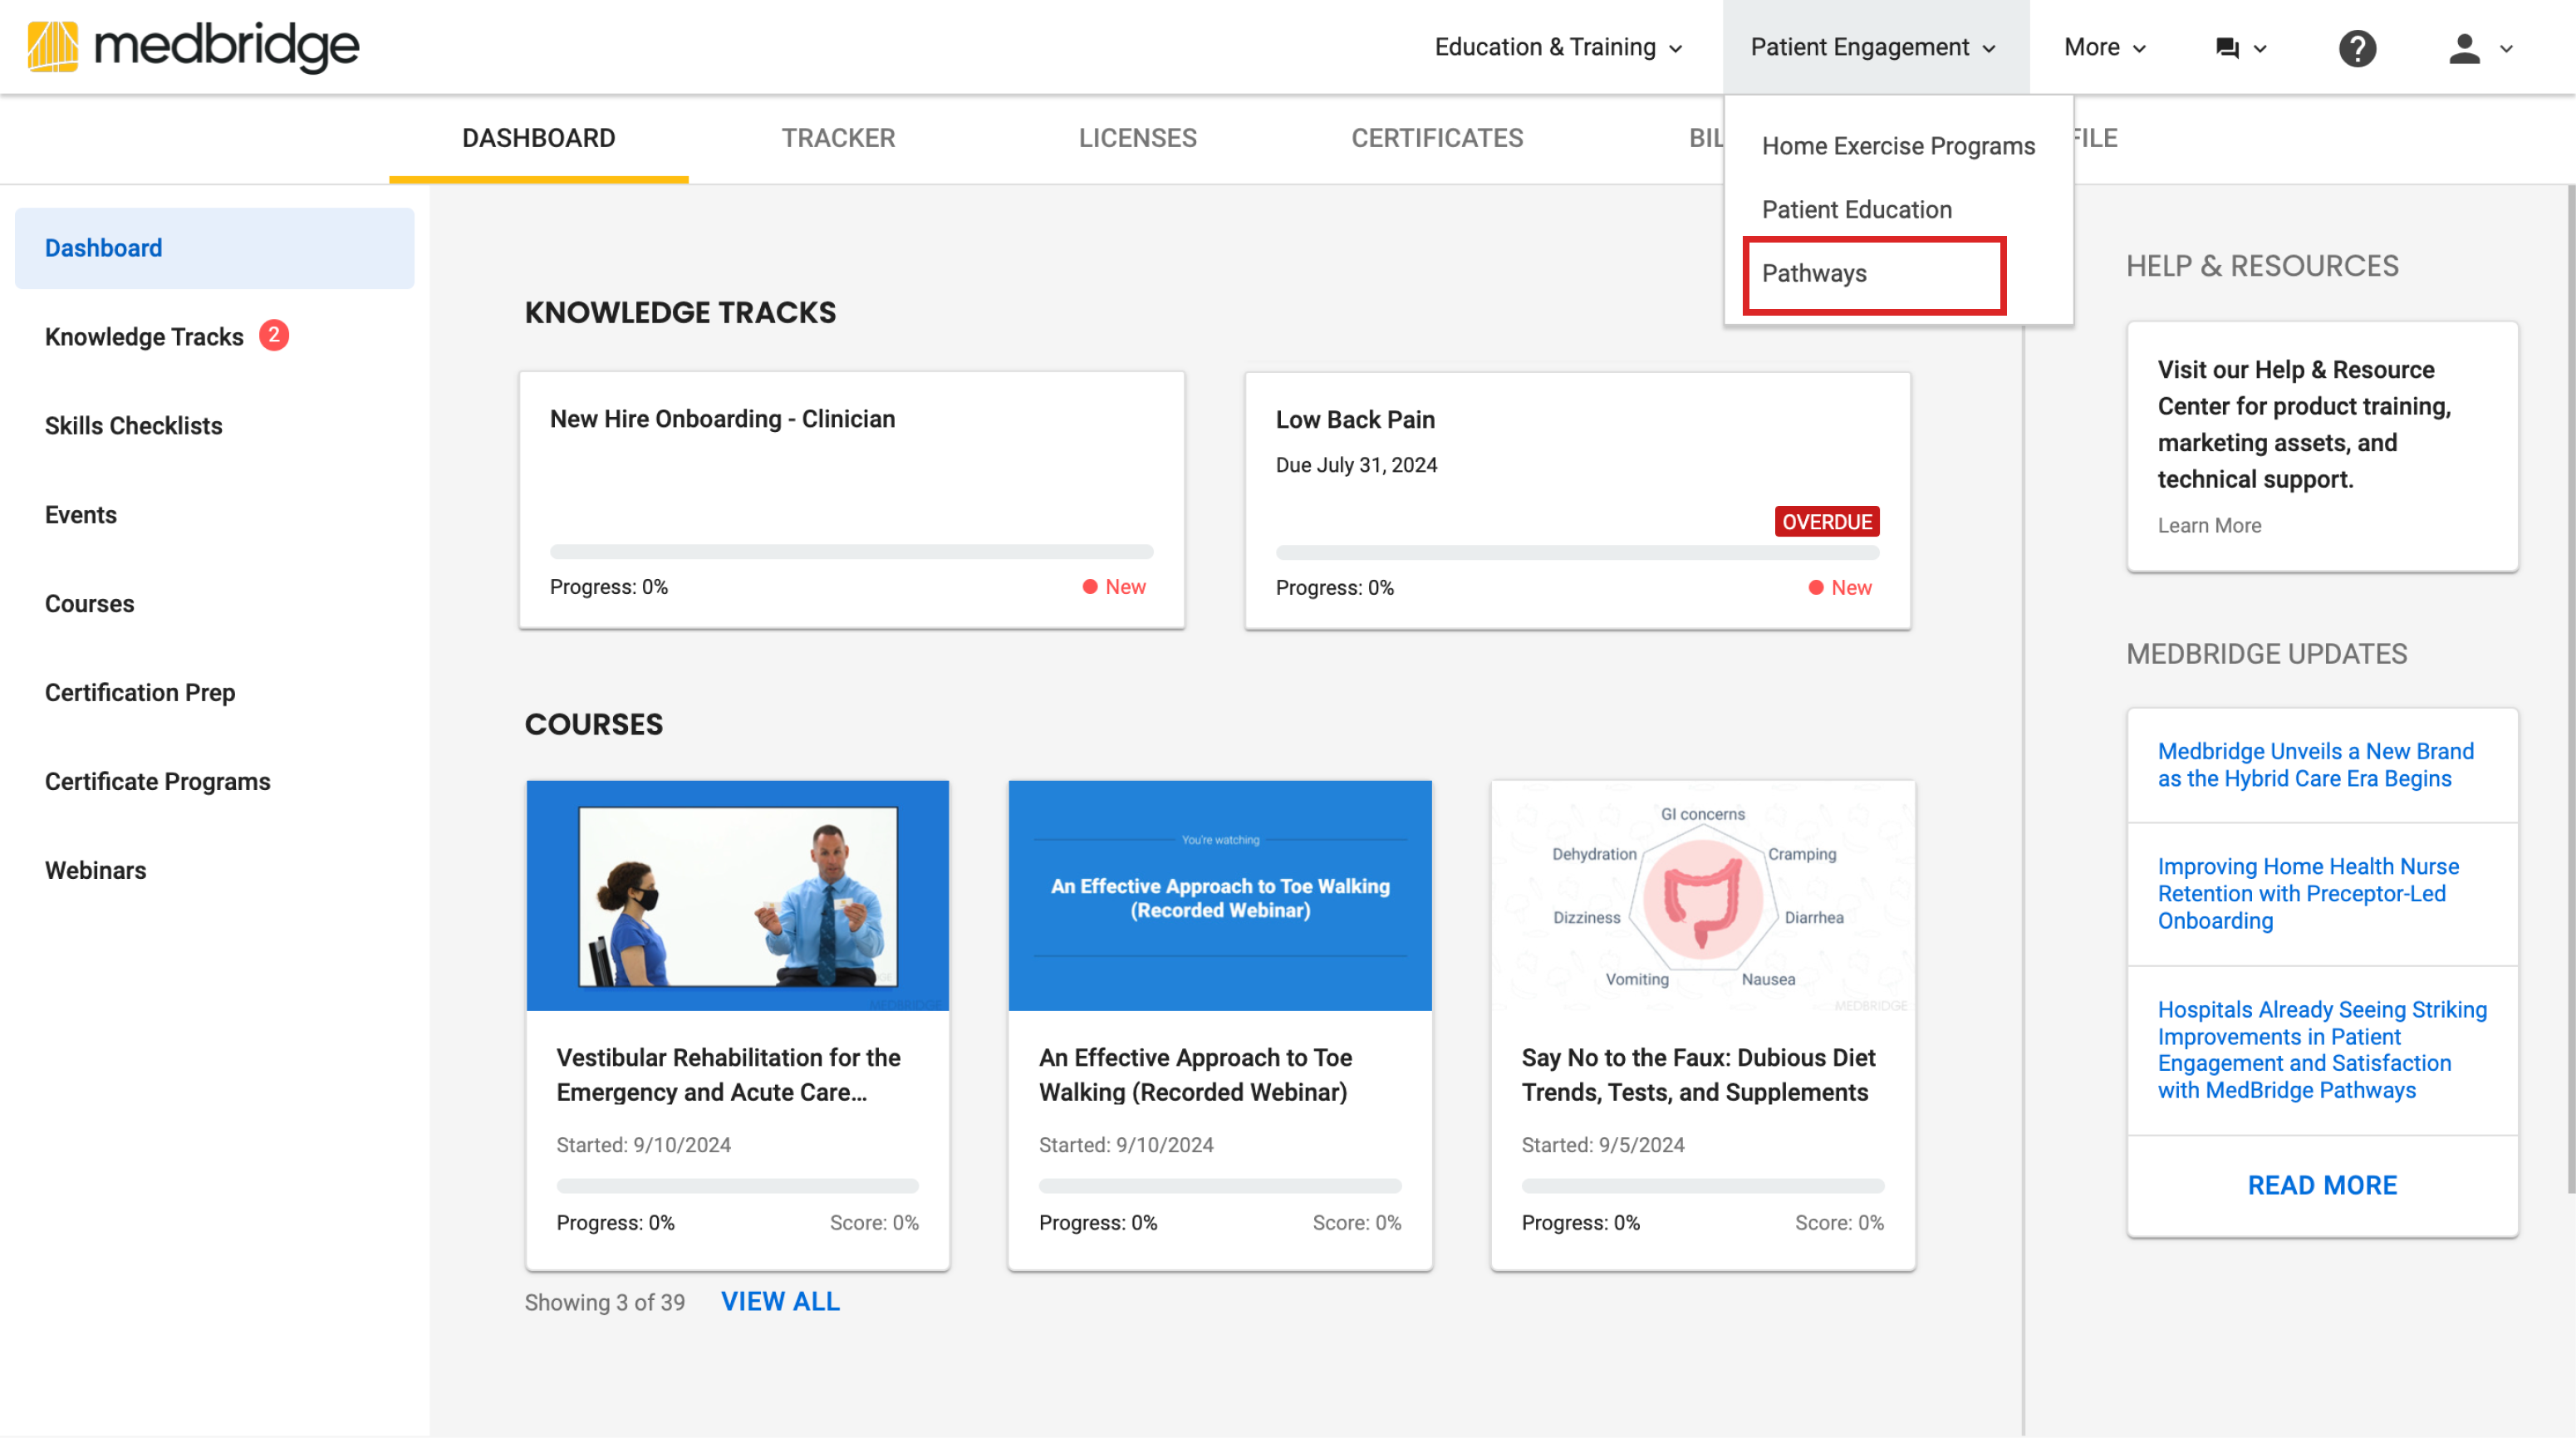This screenshot has width=2576, height=1438.
Task: Go to Courses in the sidebar
Action: 89,604
